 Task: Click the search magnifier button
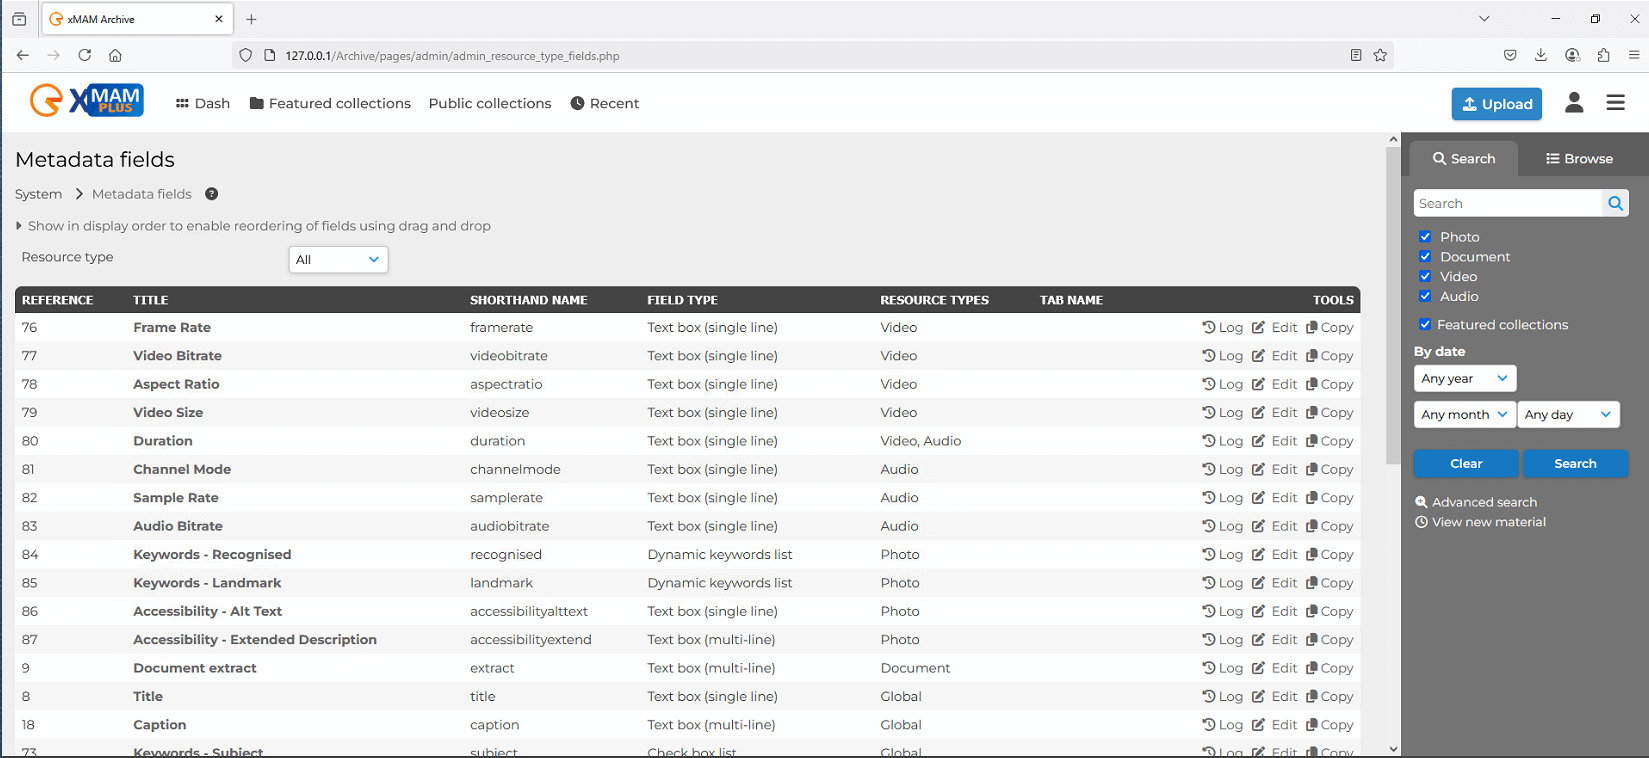pos(1615,204)
